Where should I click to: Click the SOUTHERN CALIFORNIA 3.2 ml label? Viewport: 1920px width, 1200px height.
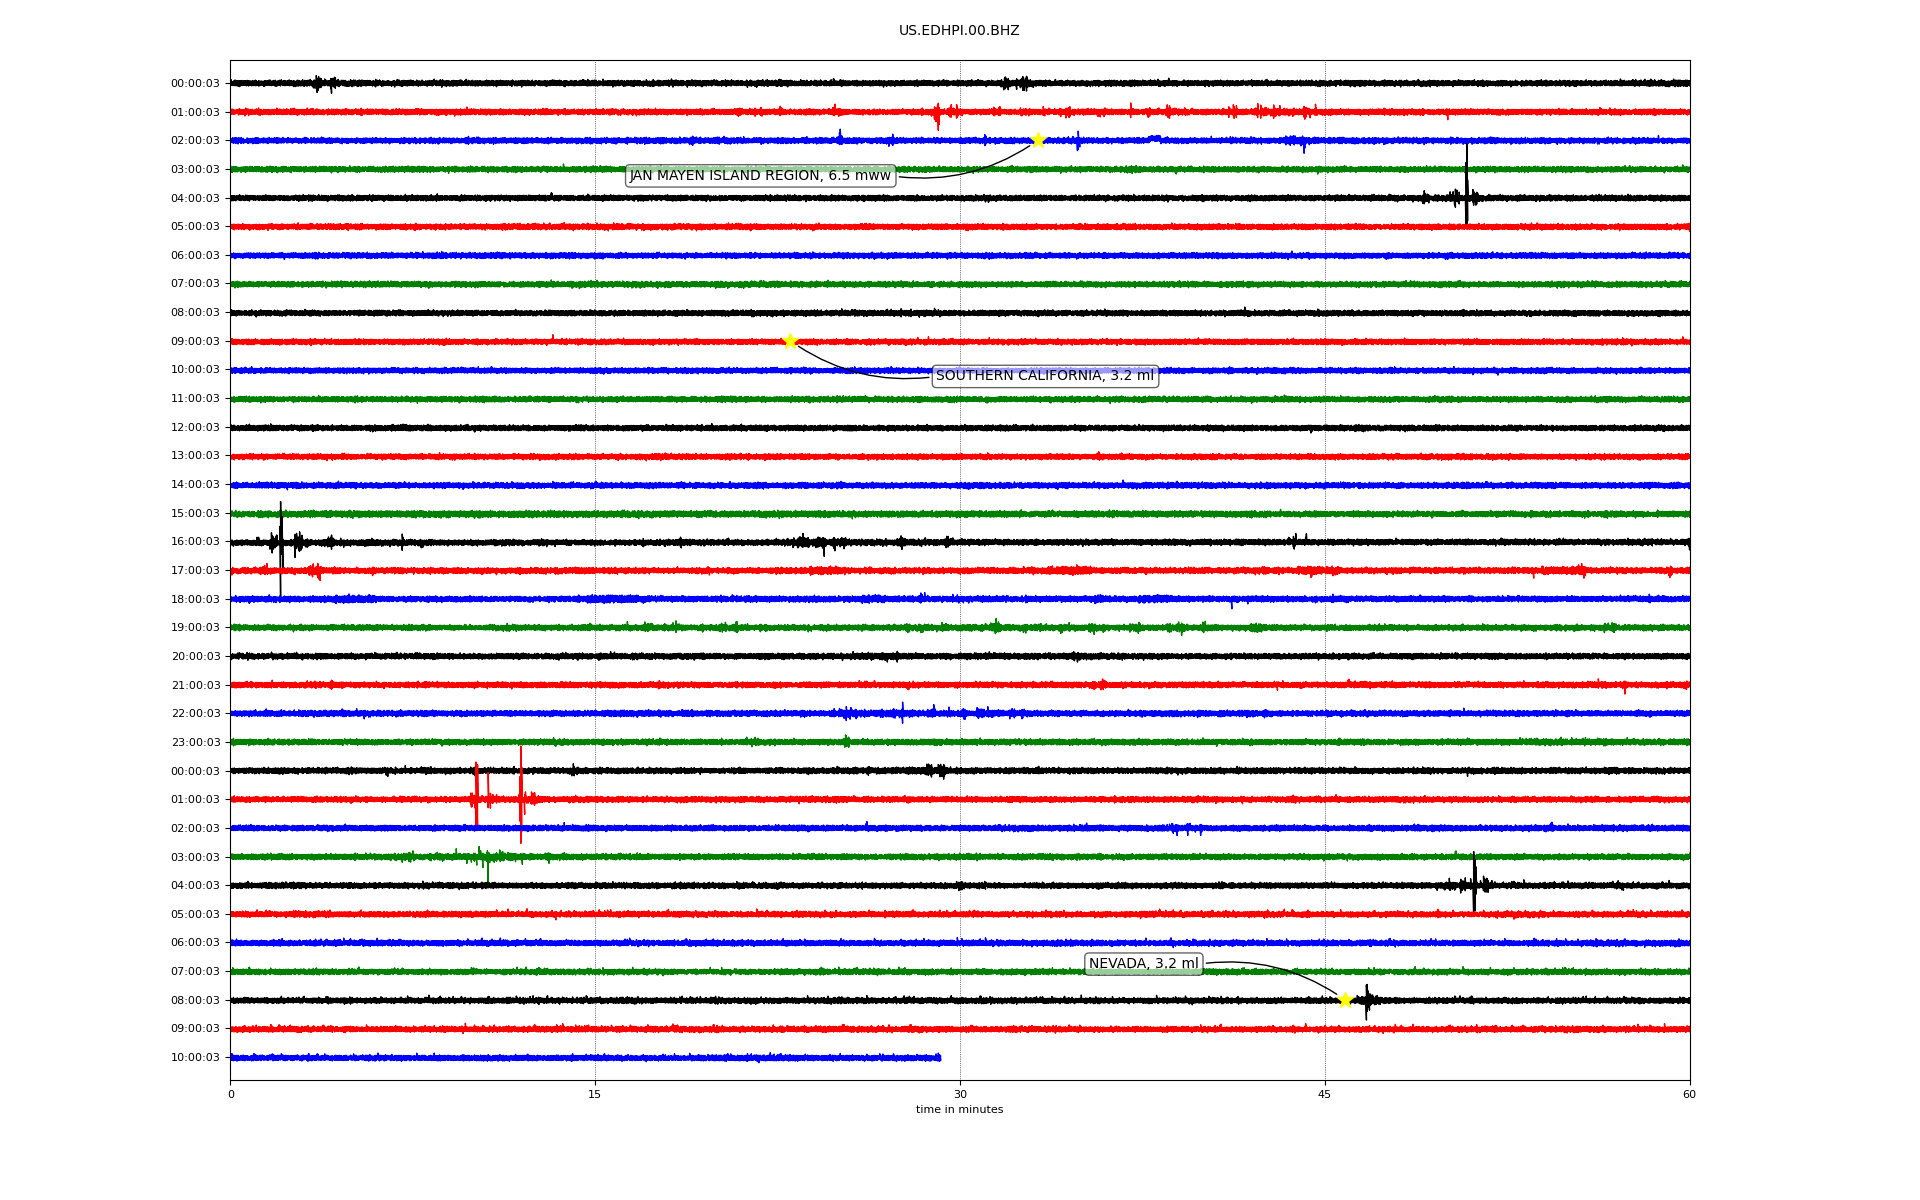pyautogui.click(x=1045, y=376)
